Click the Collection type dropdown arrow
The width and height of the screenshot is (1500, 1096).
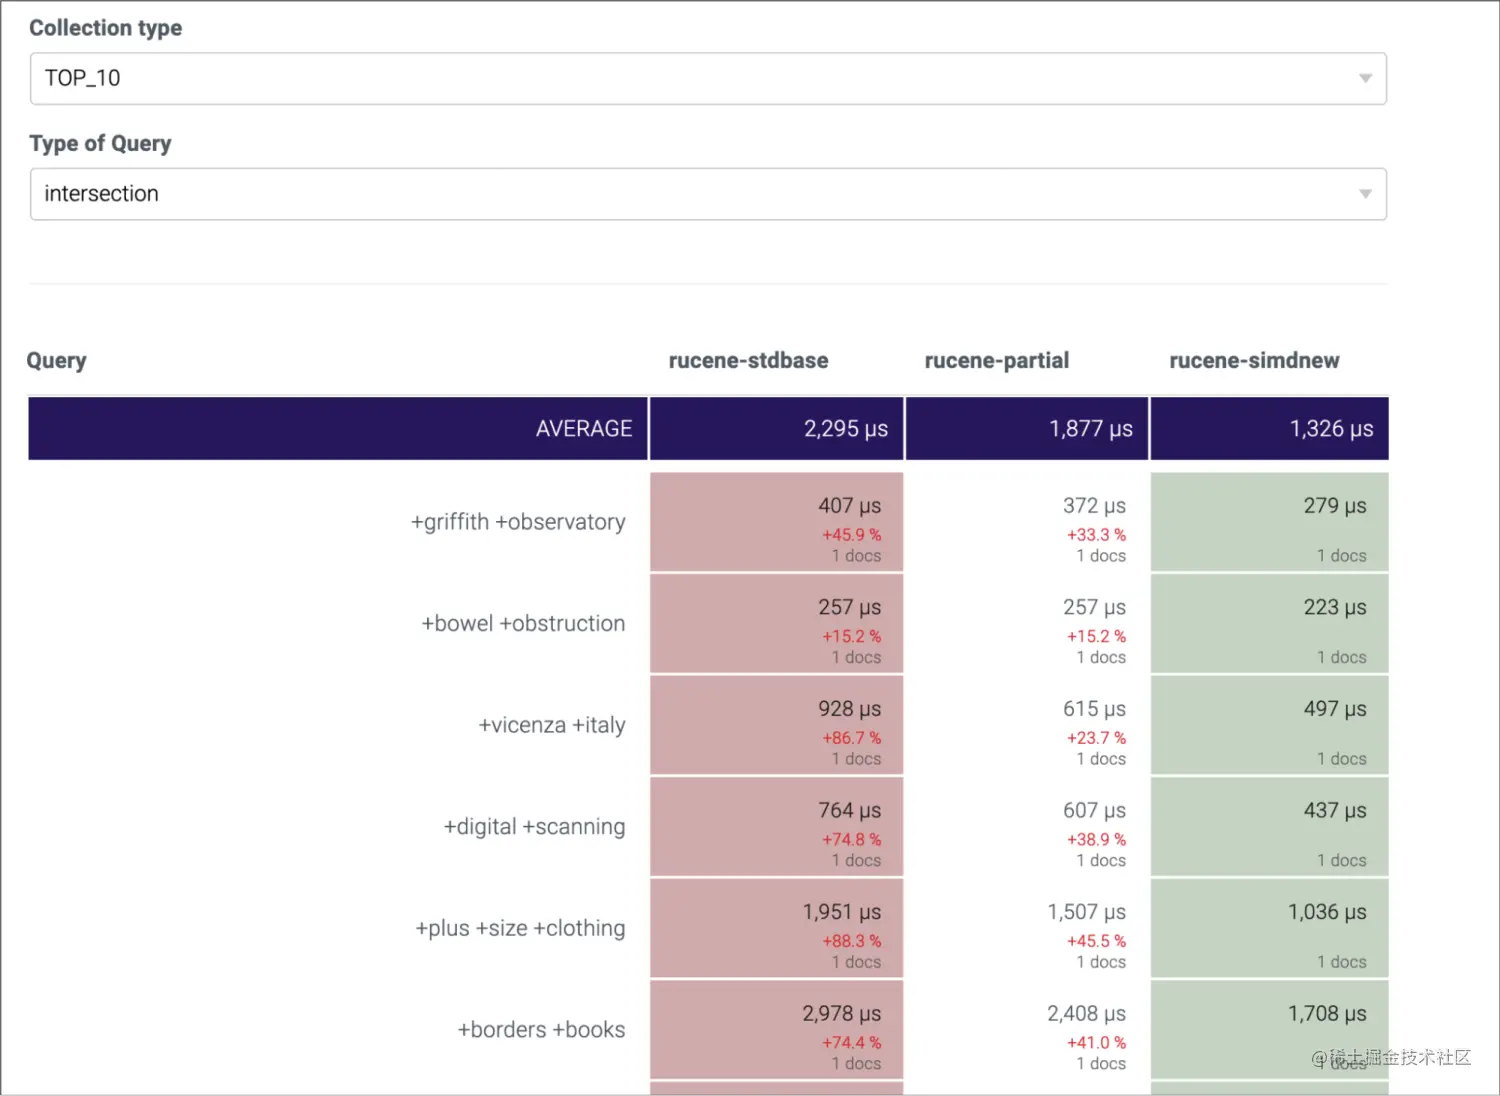[x=1365, y=78]
